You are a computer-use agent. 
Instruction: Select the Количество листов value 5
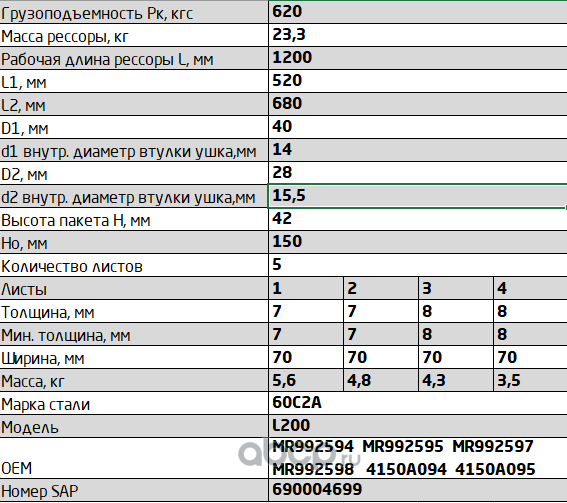pyautogui.click(x=418, y=265)
